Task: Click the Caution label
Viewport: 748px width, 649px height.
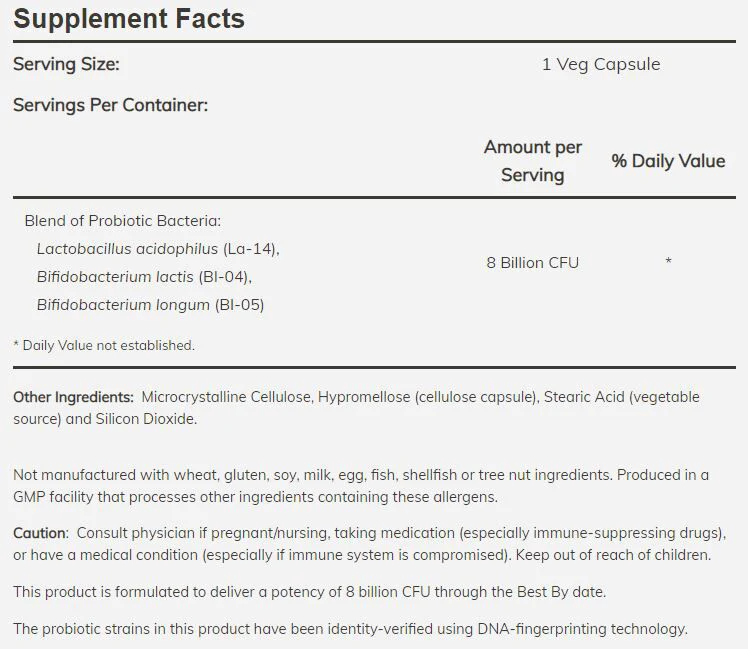Action: coord(41,533)
